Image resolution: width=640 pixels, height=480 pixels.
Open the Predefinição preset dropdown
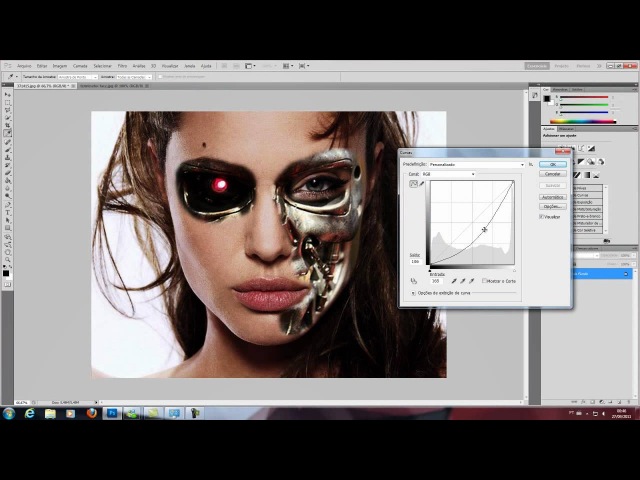pyautogui.click(x=476, y=164)
